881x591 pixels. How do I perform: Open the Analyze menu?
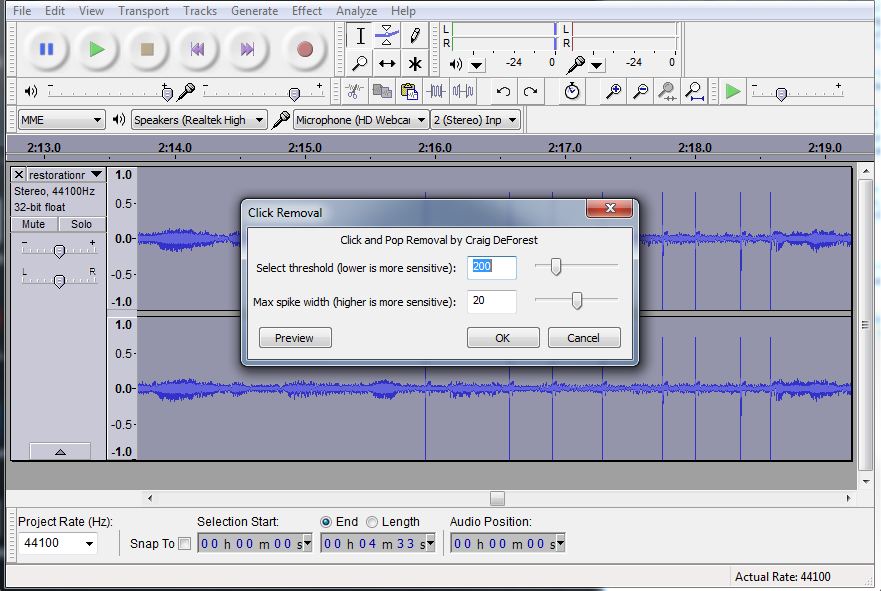pyautogui.click(x=356, y=11)
